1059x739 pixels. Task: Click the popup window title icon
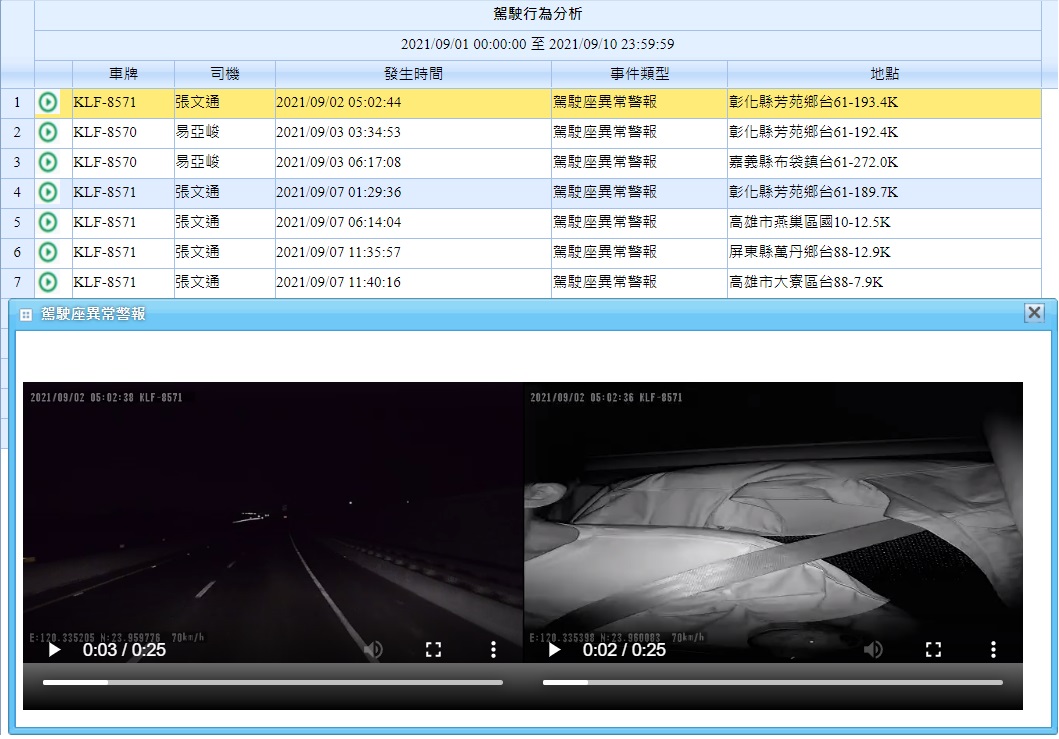click(x=26, y=315)
